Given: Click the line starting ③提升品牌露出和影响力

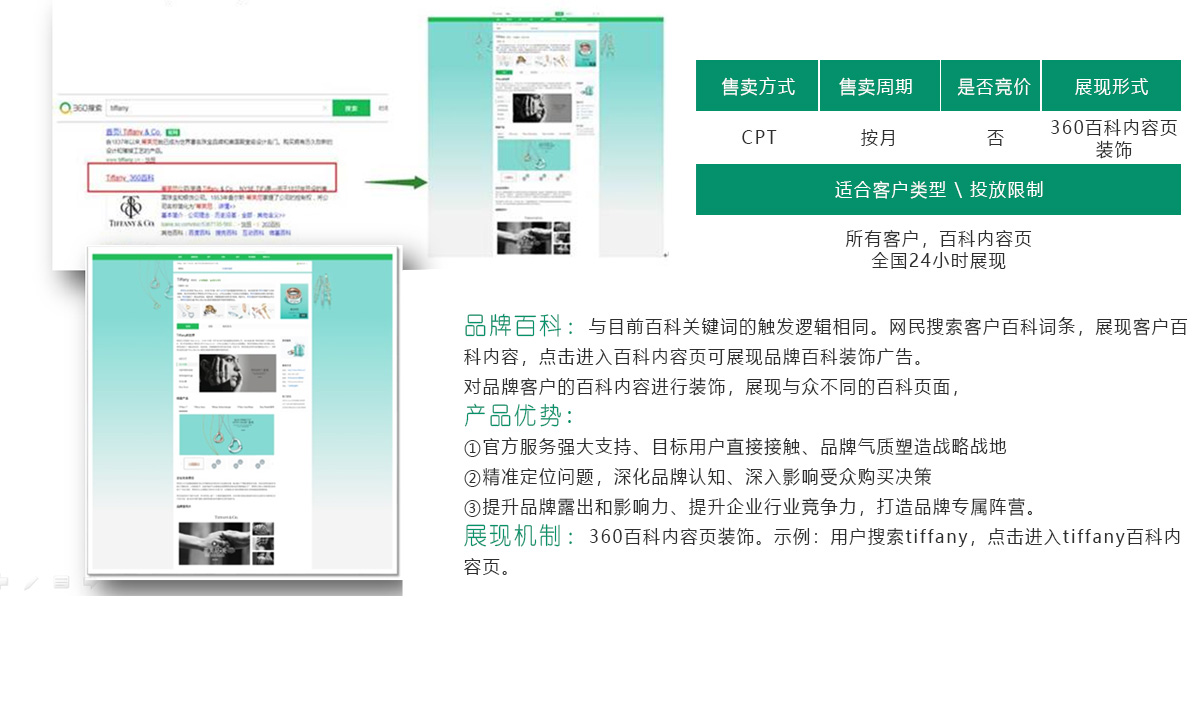Looking at the screenshot, I should pos(754,507).
